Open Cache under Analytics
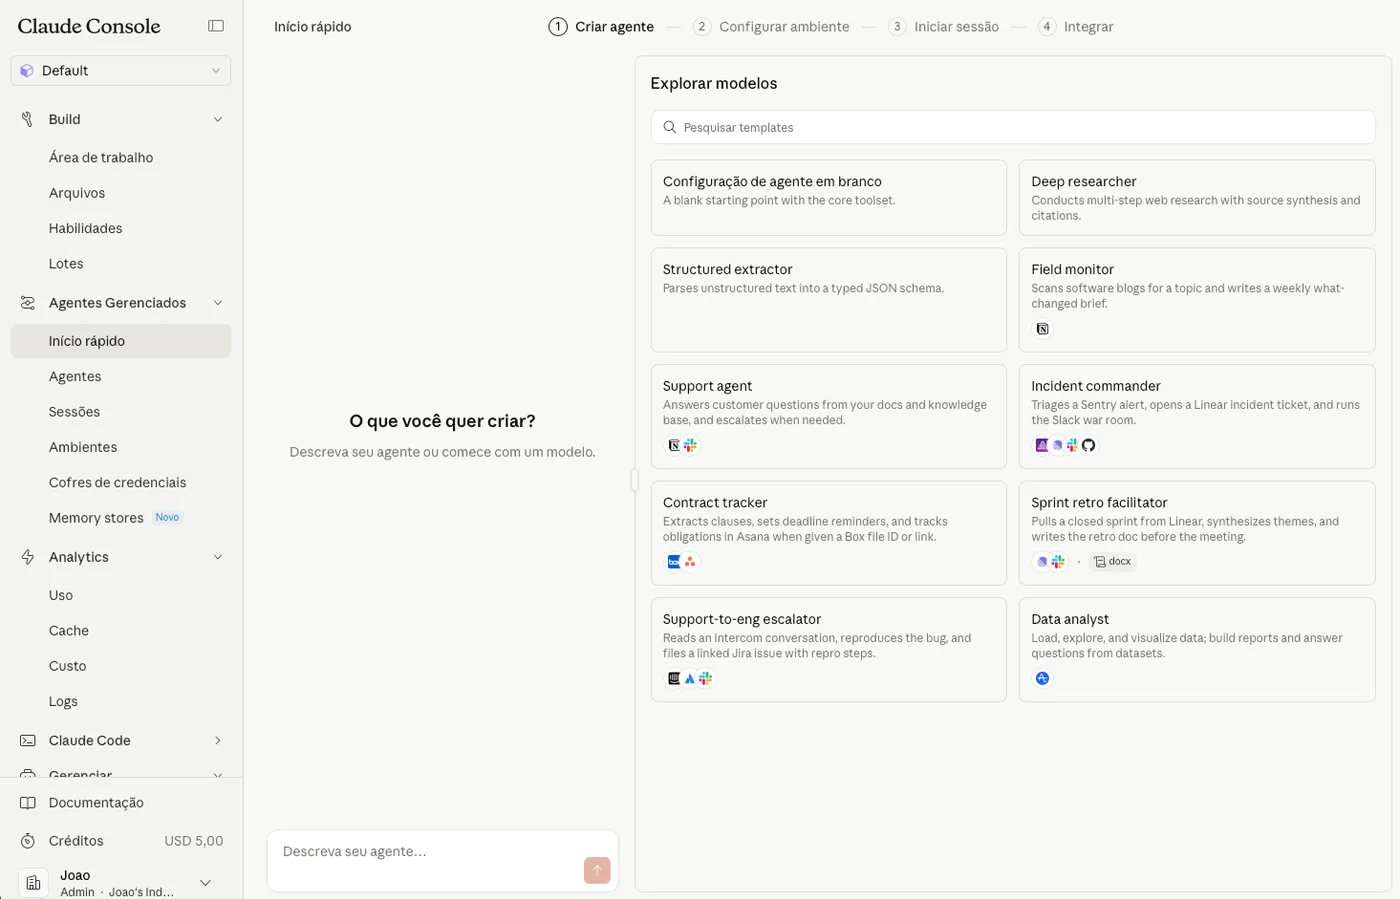 (121, 631)
